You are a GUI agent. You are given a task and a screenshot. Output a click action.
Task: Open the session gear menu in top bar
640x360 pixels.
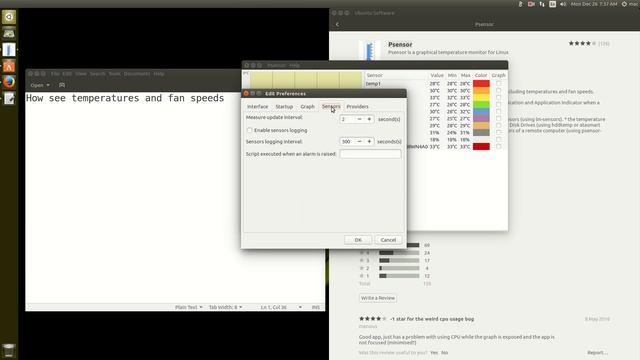click(x=624, y=4)
